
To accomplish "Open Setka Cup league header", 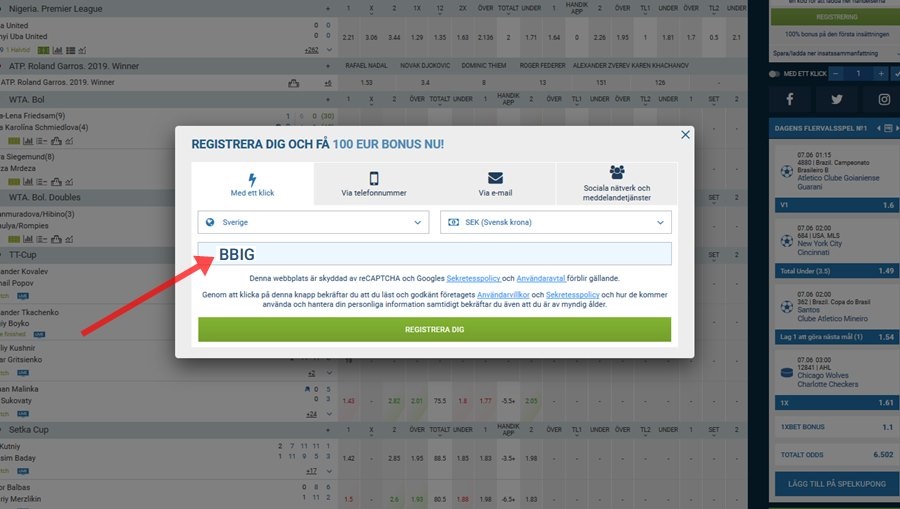I will 29,429.
